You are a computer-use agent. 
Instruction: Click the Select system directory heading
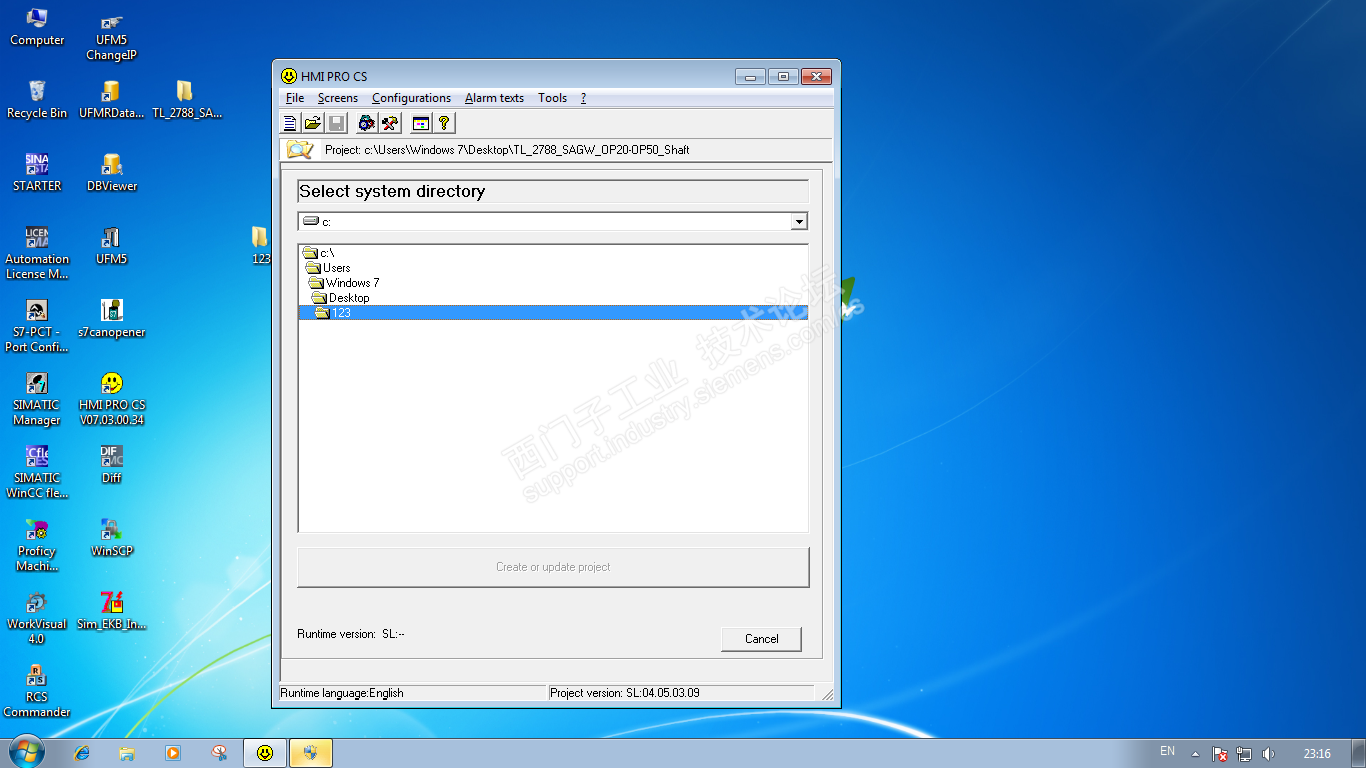392,191
